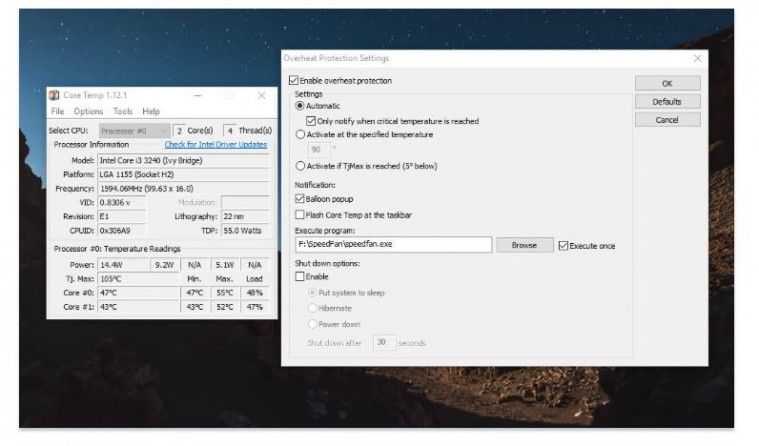
Task: Confirm settings with the OK button
Action: click(667, 83)
